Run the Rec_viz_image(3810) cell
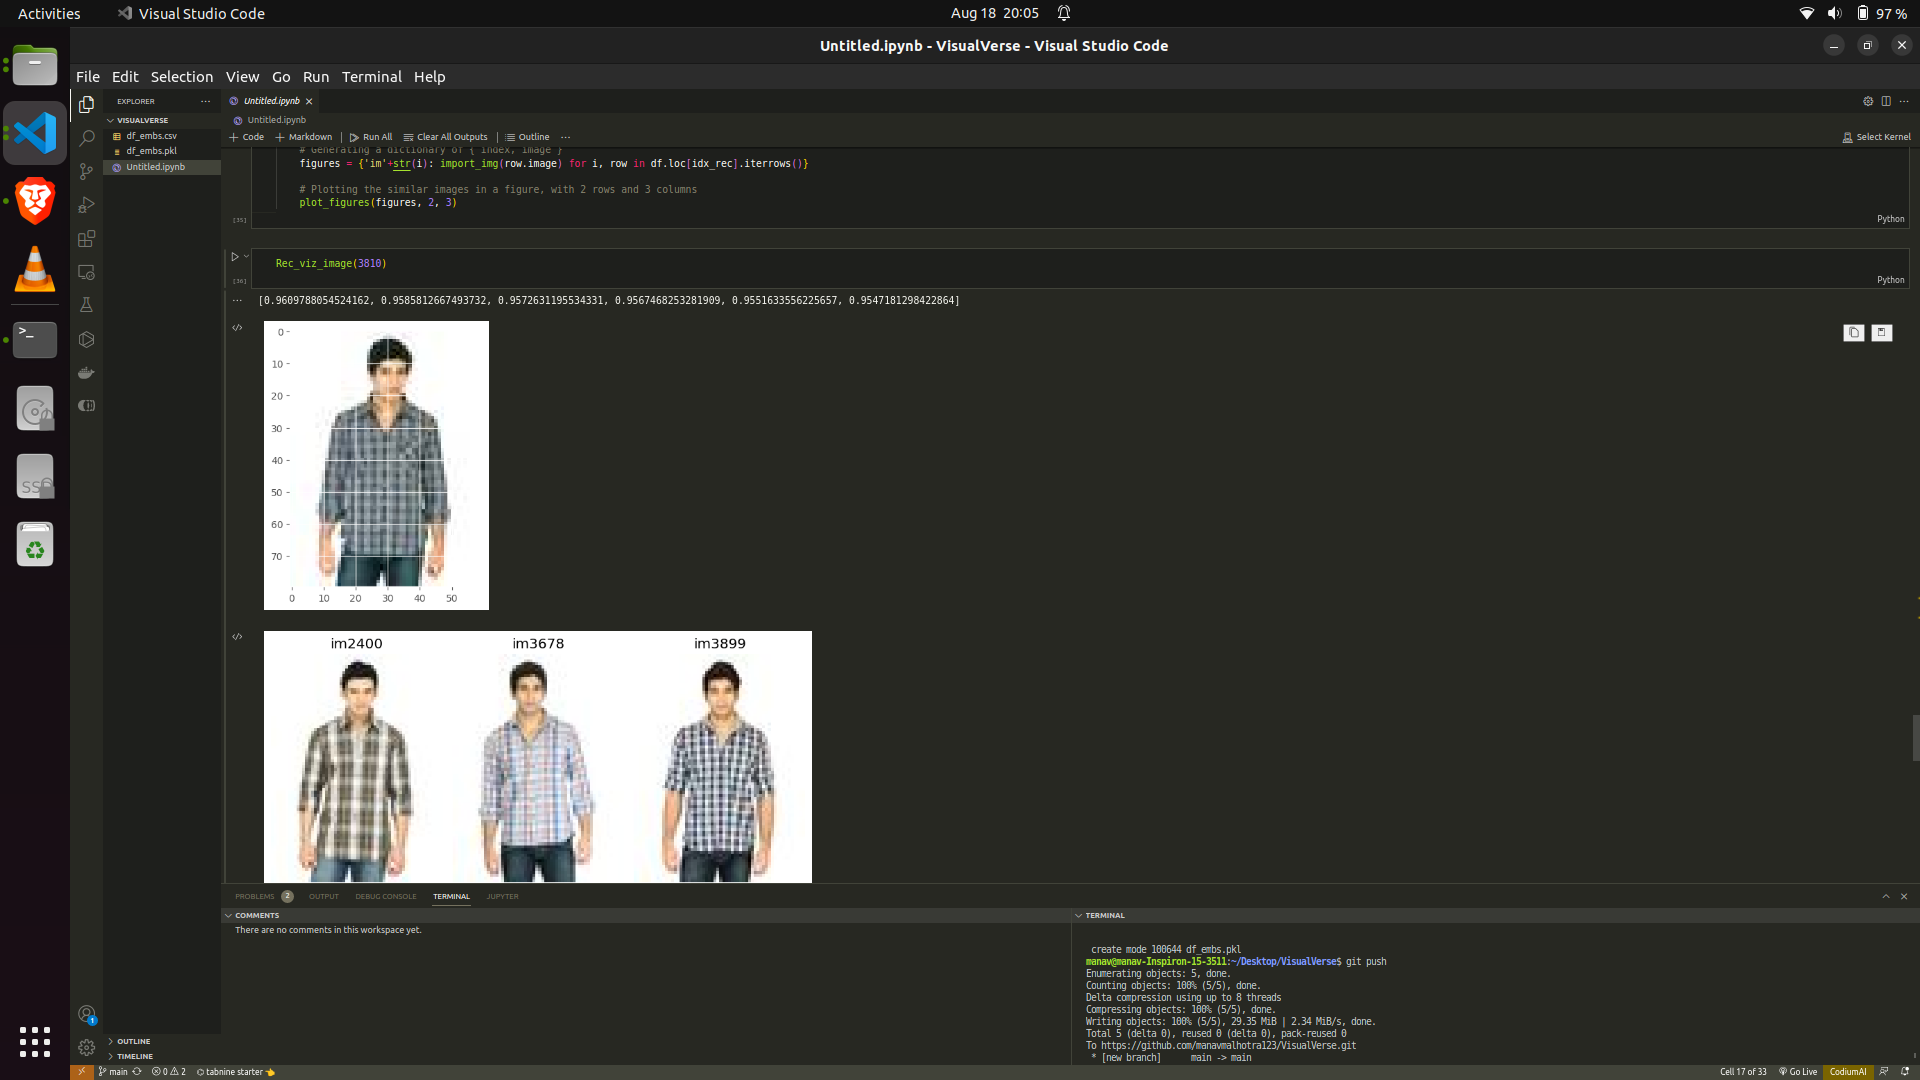The width and height of the screenshot is (1920, 1080). point(236,256)
